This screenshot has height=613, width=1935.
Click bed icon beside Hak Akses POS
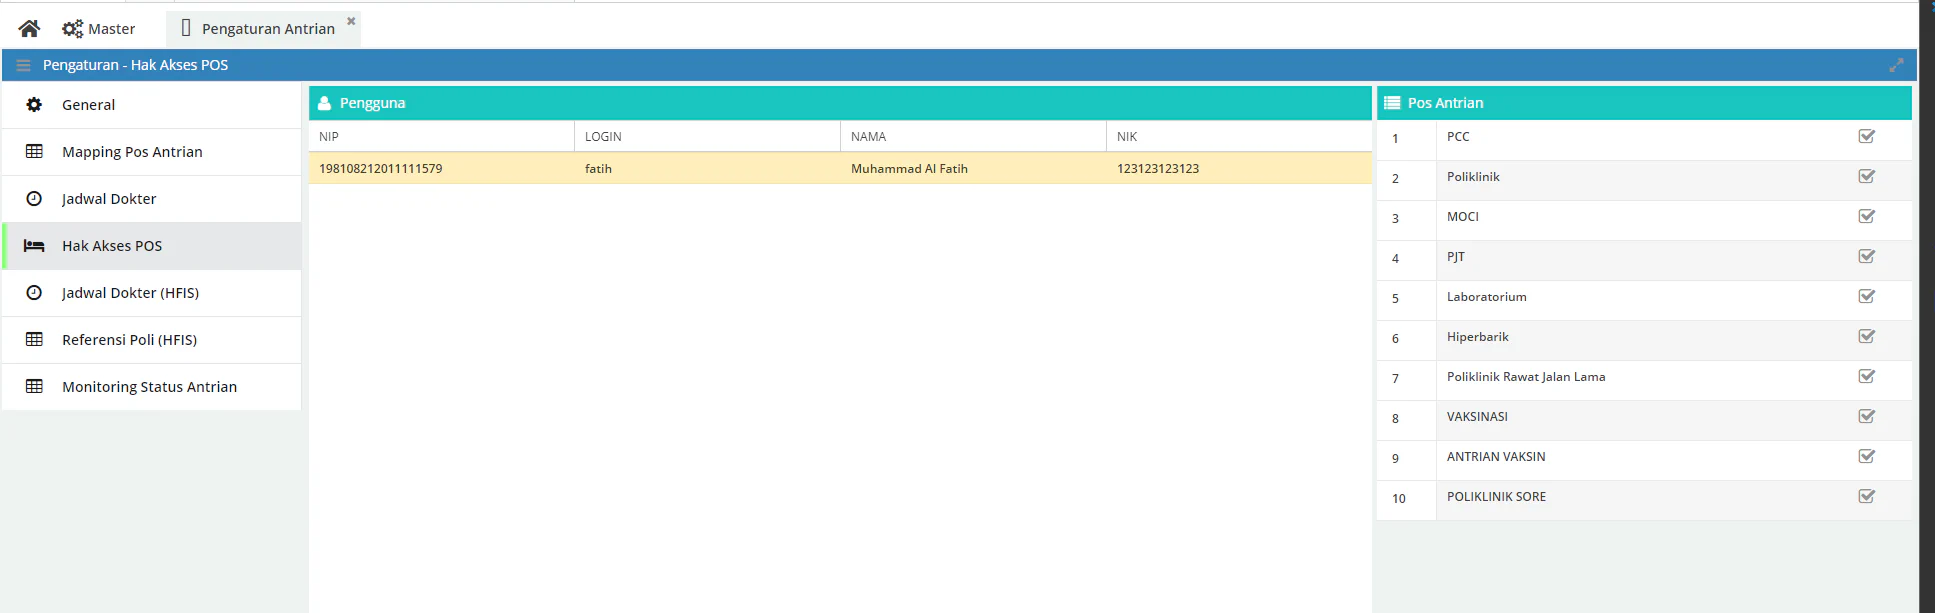tap(34, 246)
